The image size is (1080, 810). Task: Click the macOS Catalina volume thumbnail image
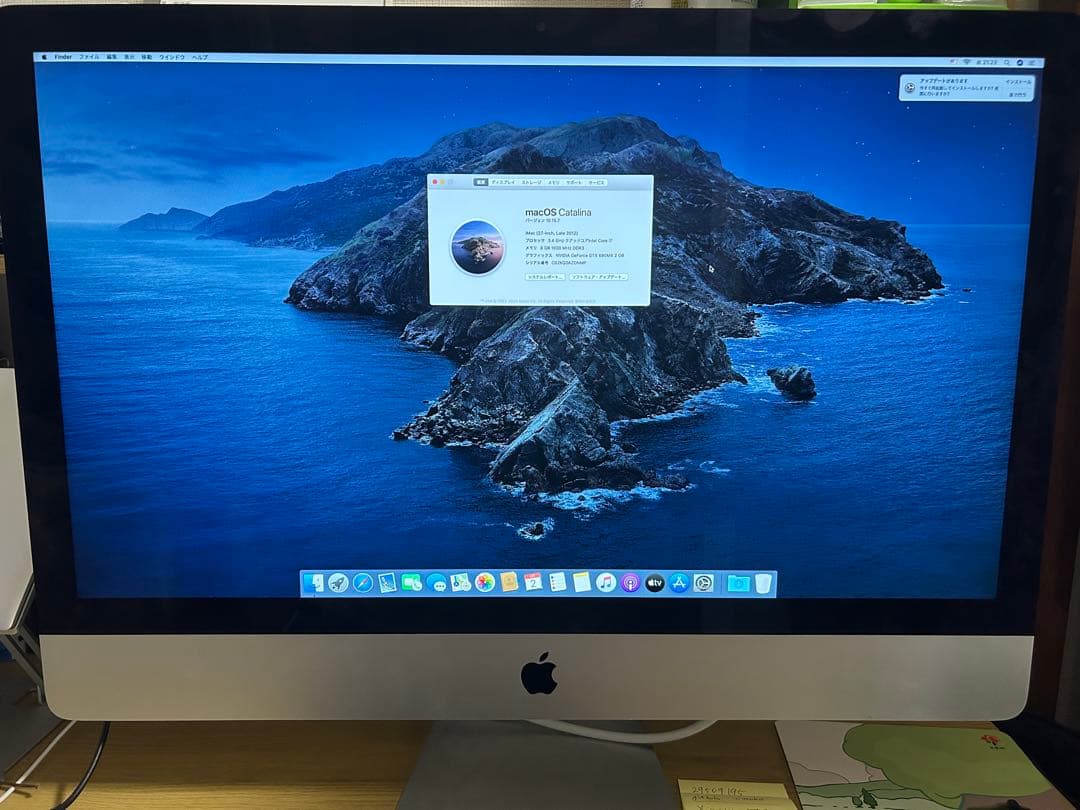tap(477, 244)
